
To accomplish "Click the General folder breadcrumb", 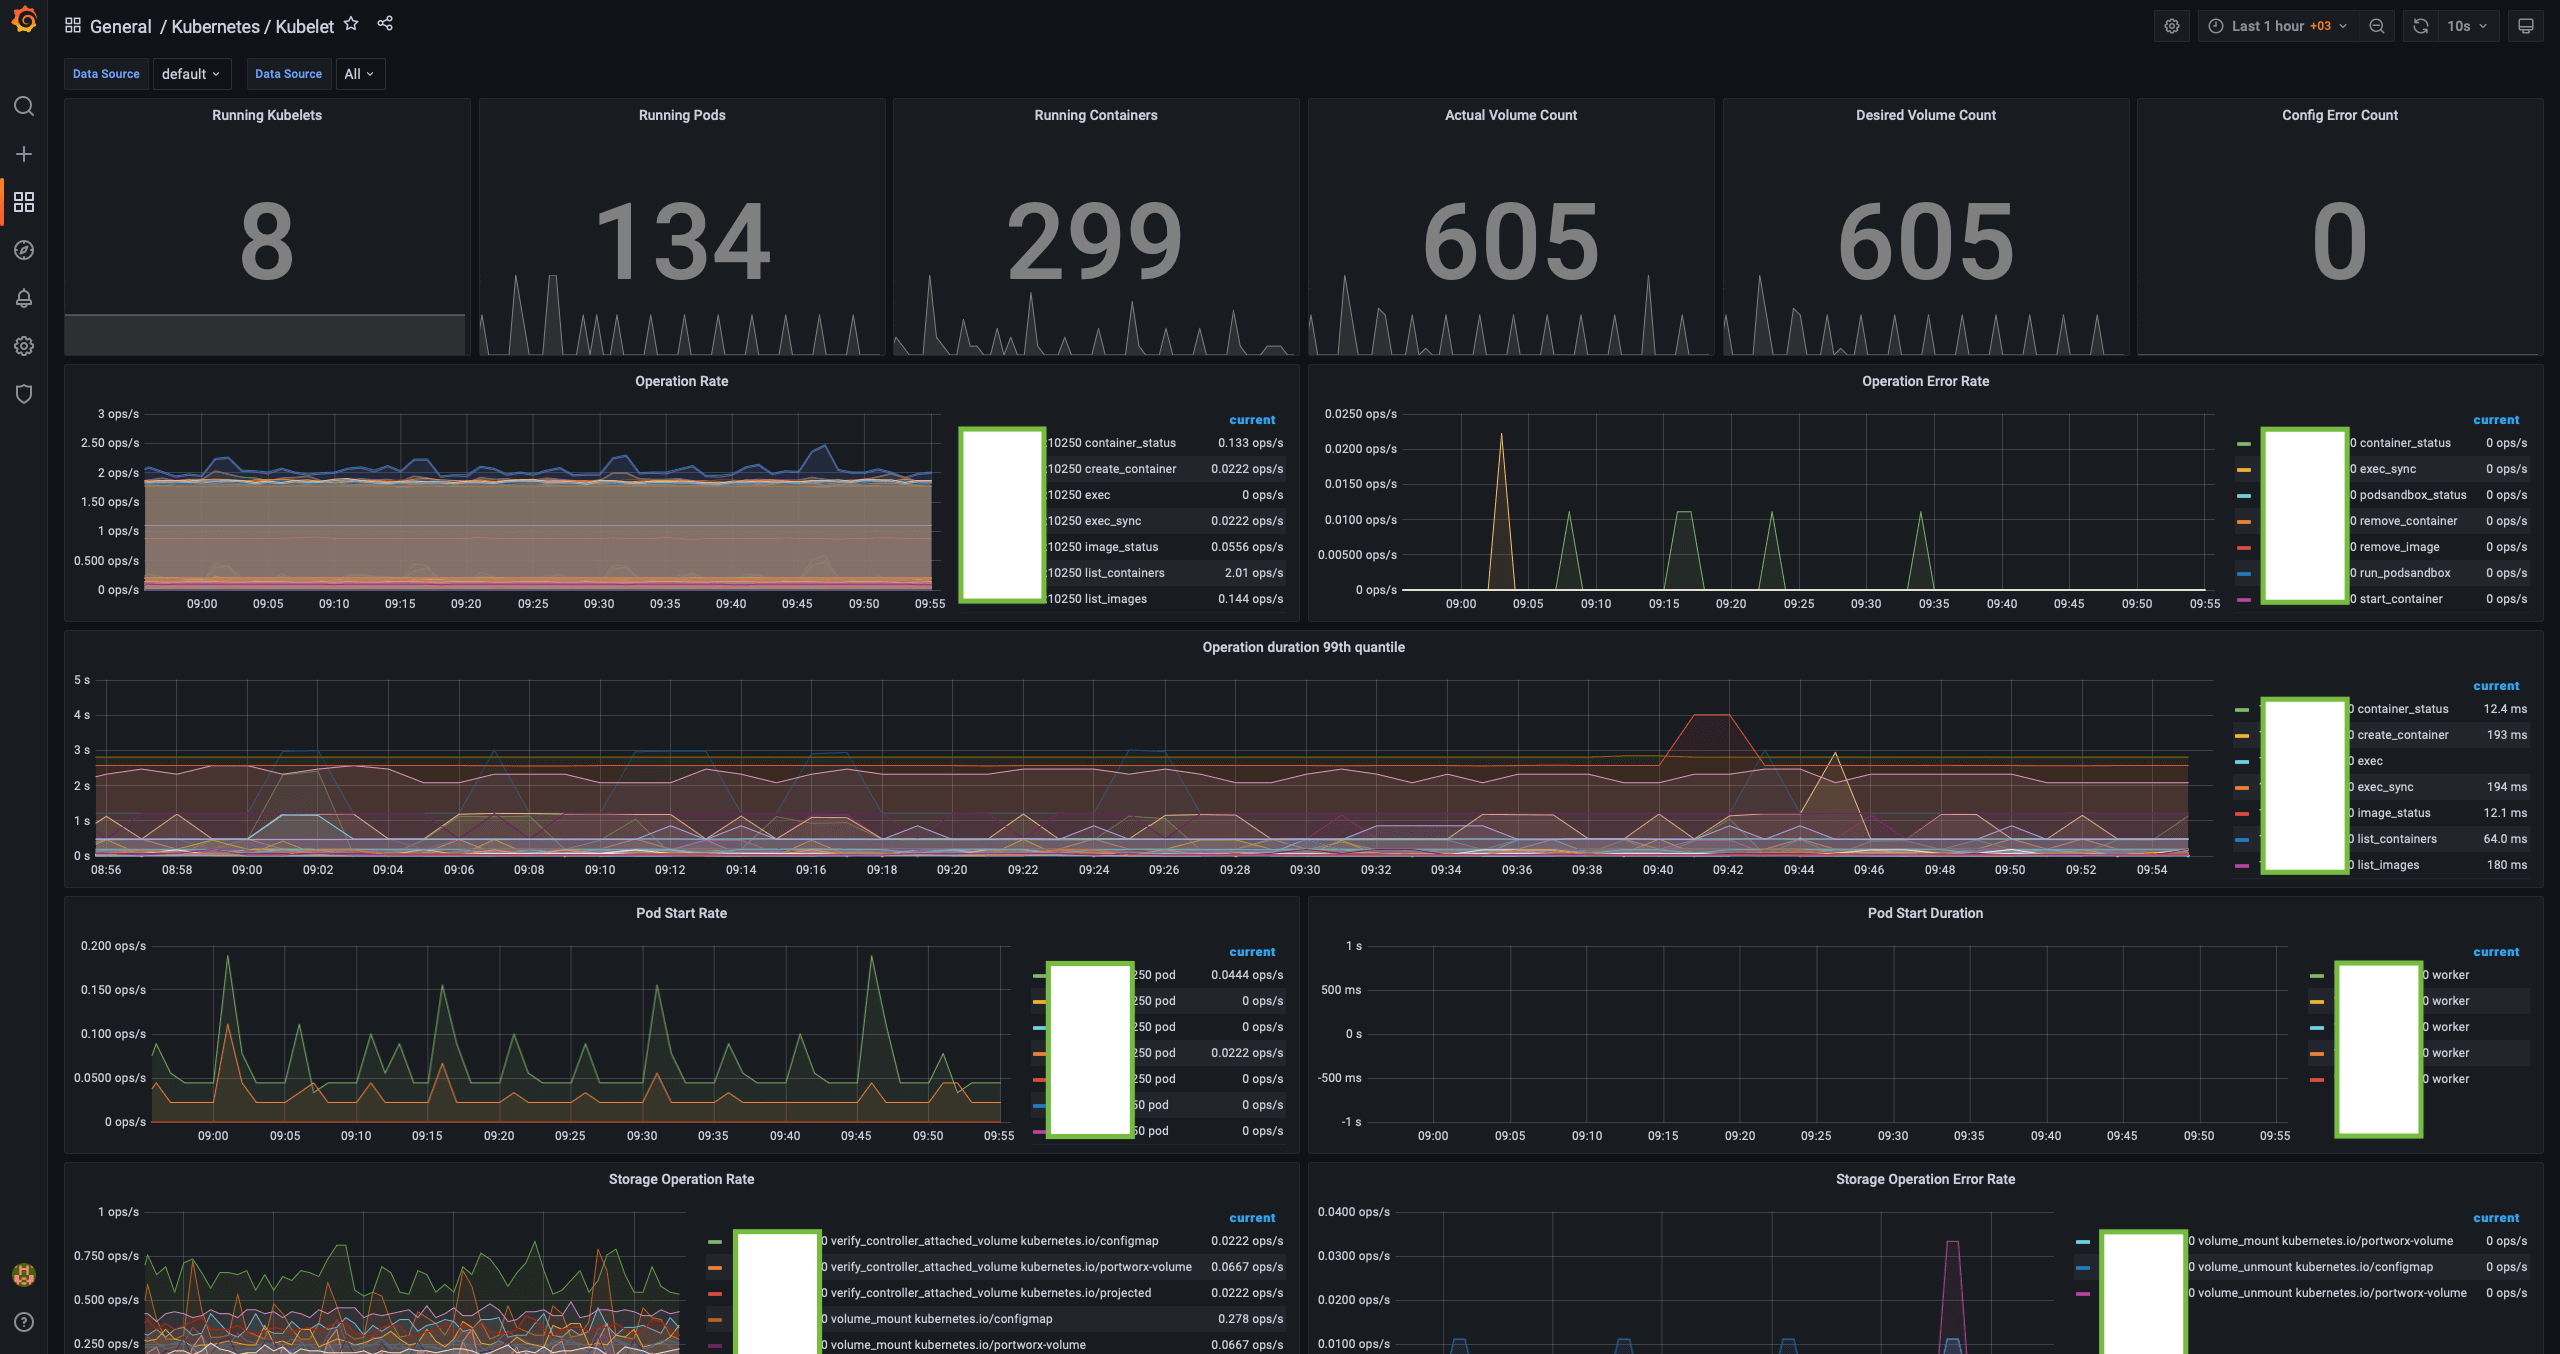I will coord(121,27).
